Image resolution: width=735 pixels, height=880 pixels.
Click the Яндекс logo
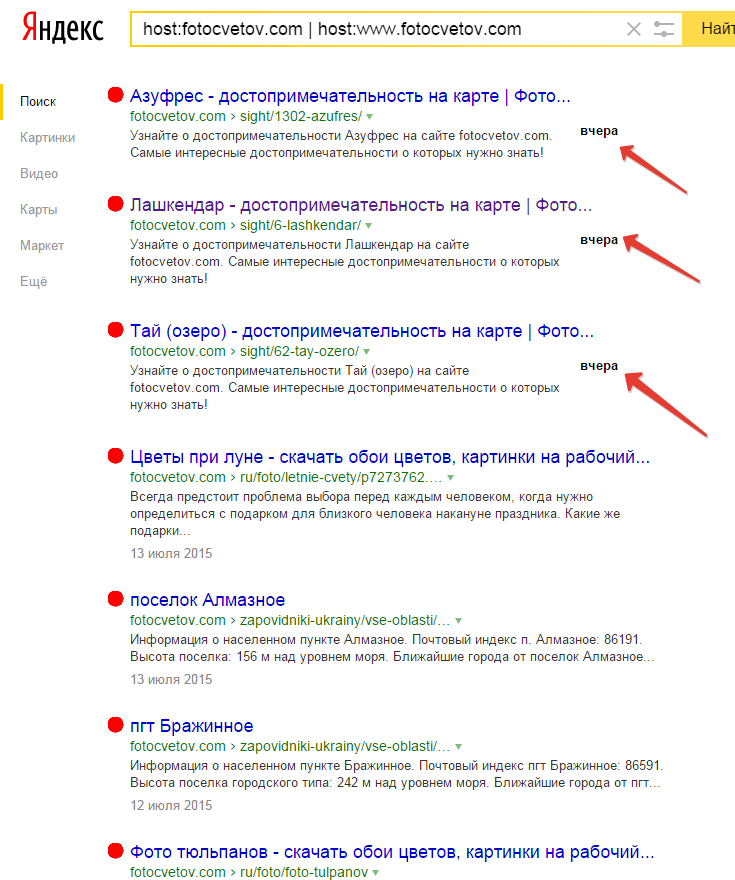click(62, 29)
